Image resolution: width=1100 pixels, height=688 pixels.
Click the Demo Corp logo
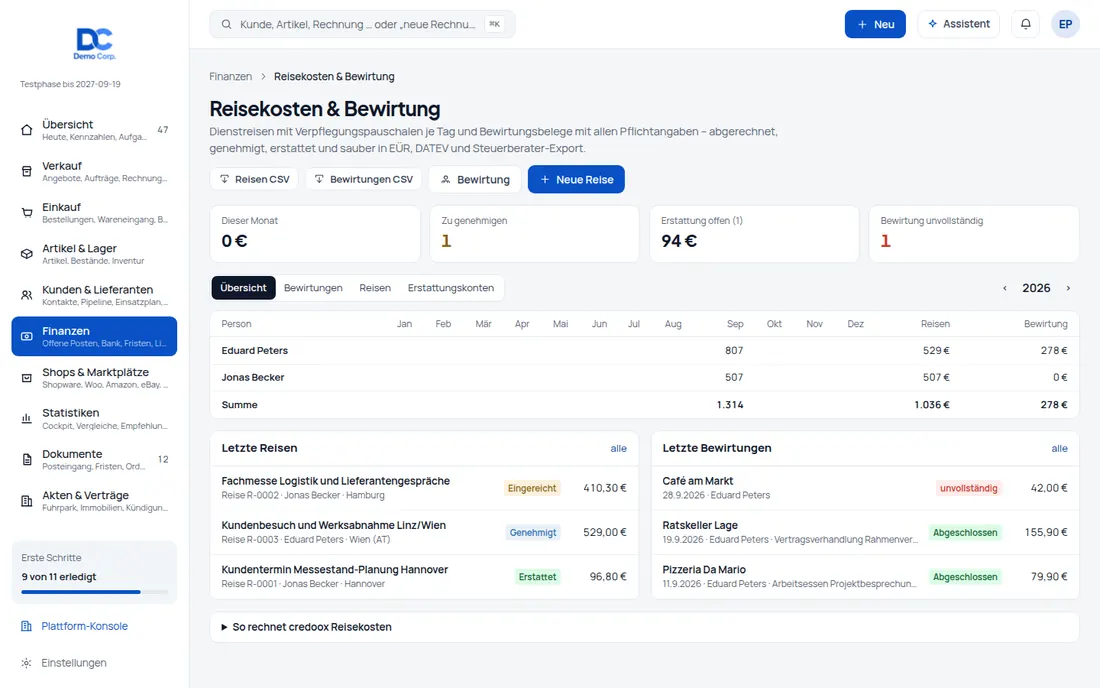click(94, 43)
